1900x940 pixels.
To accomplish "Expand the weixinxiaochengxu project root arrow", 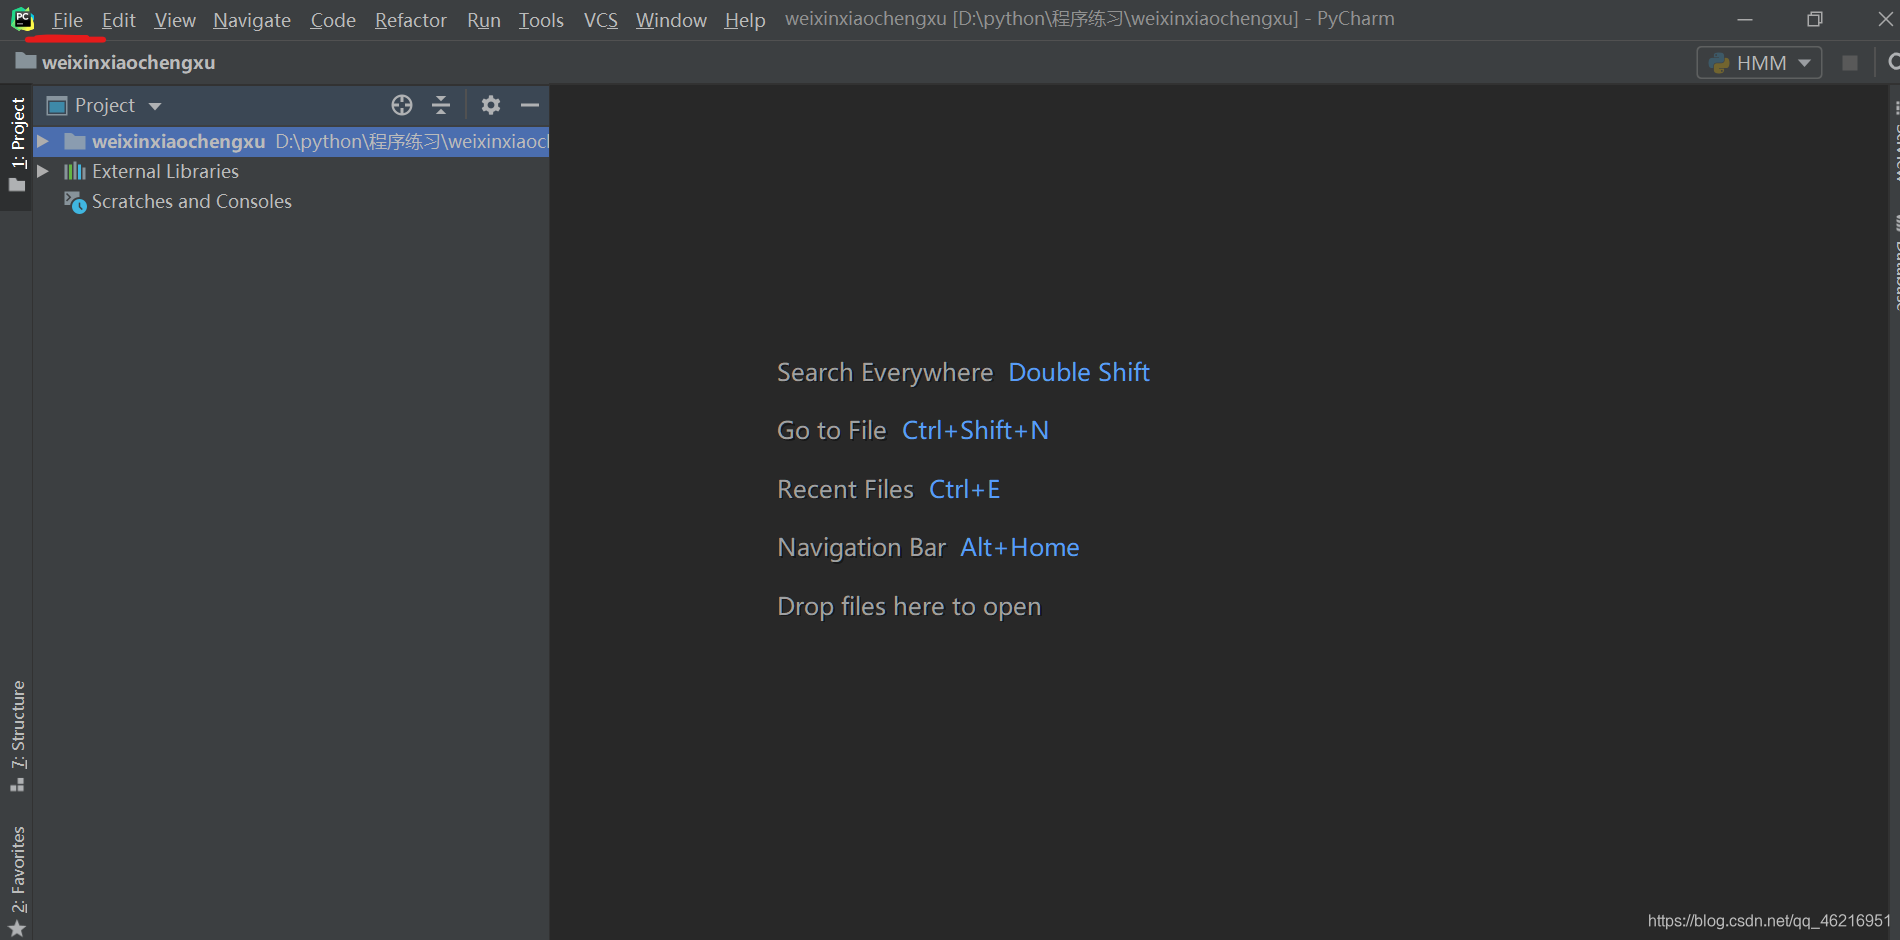I will pos(43,141).
